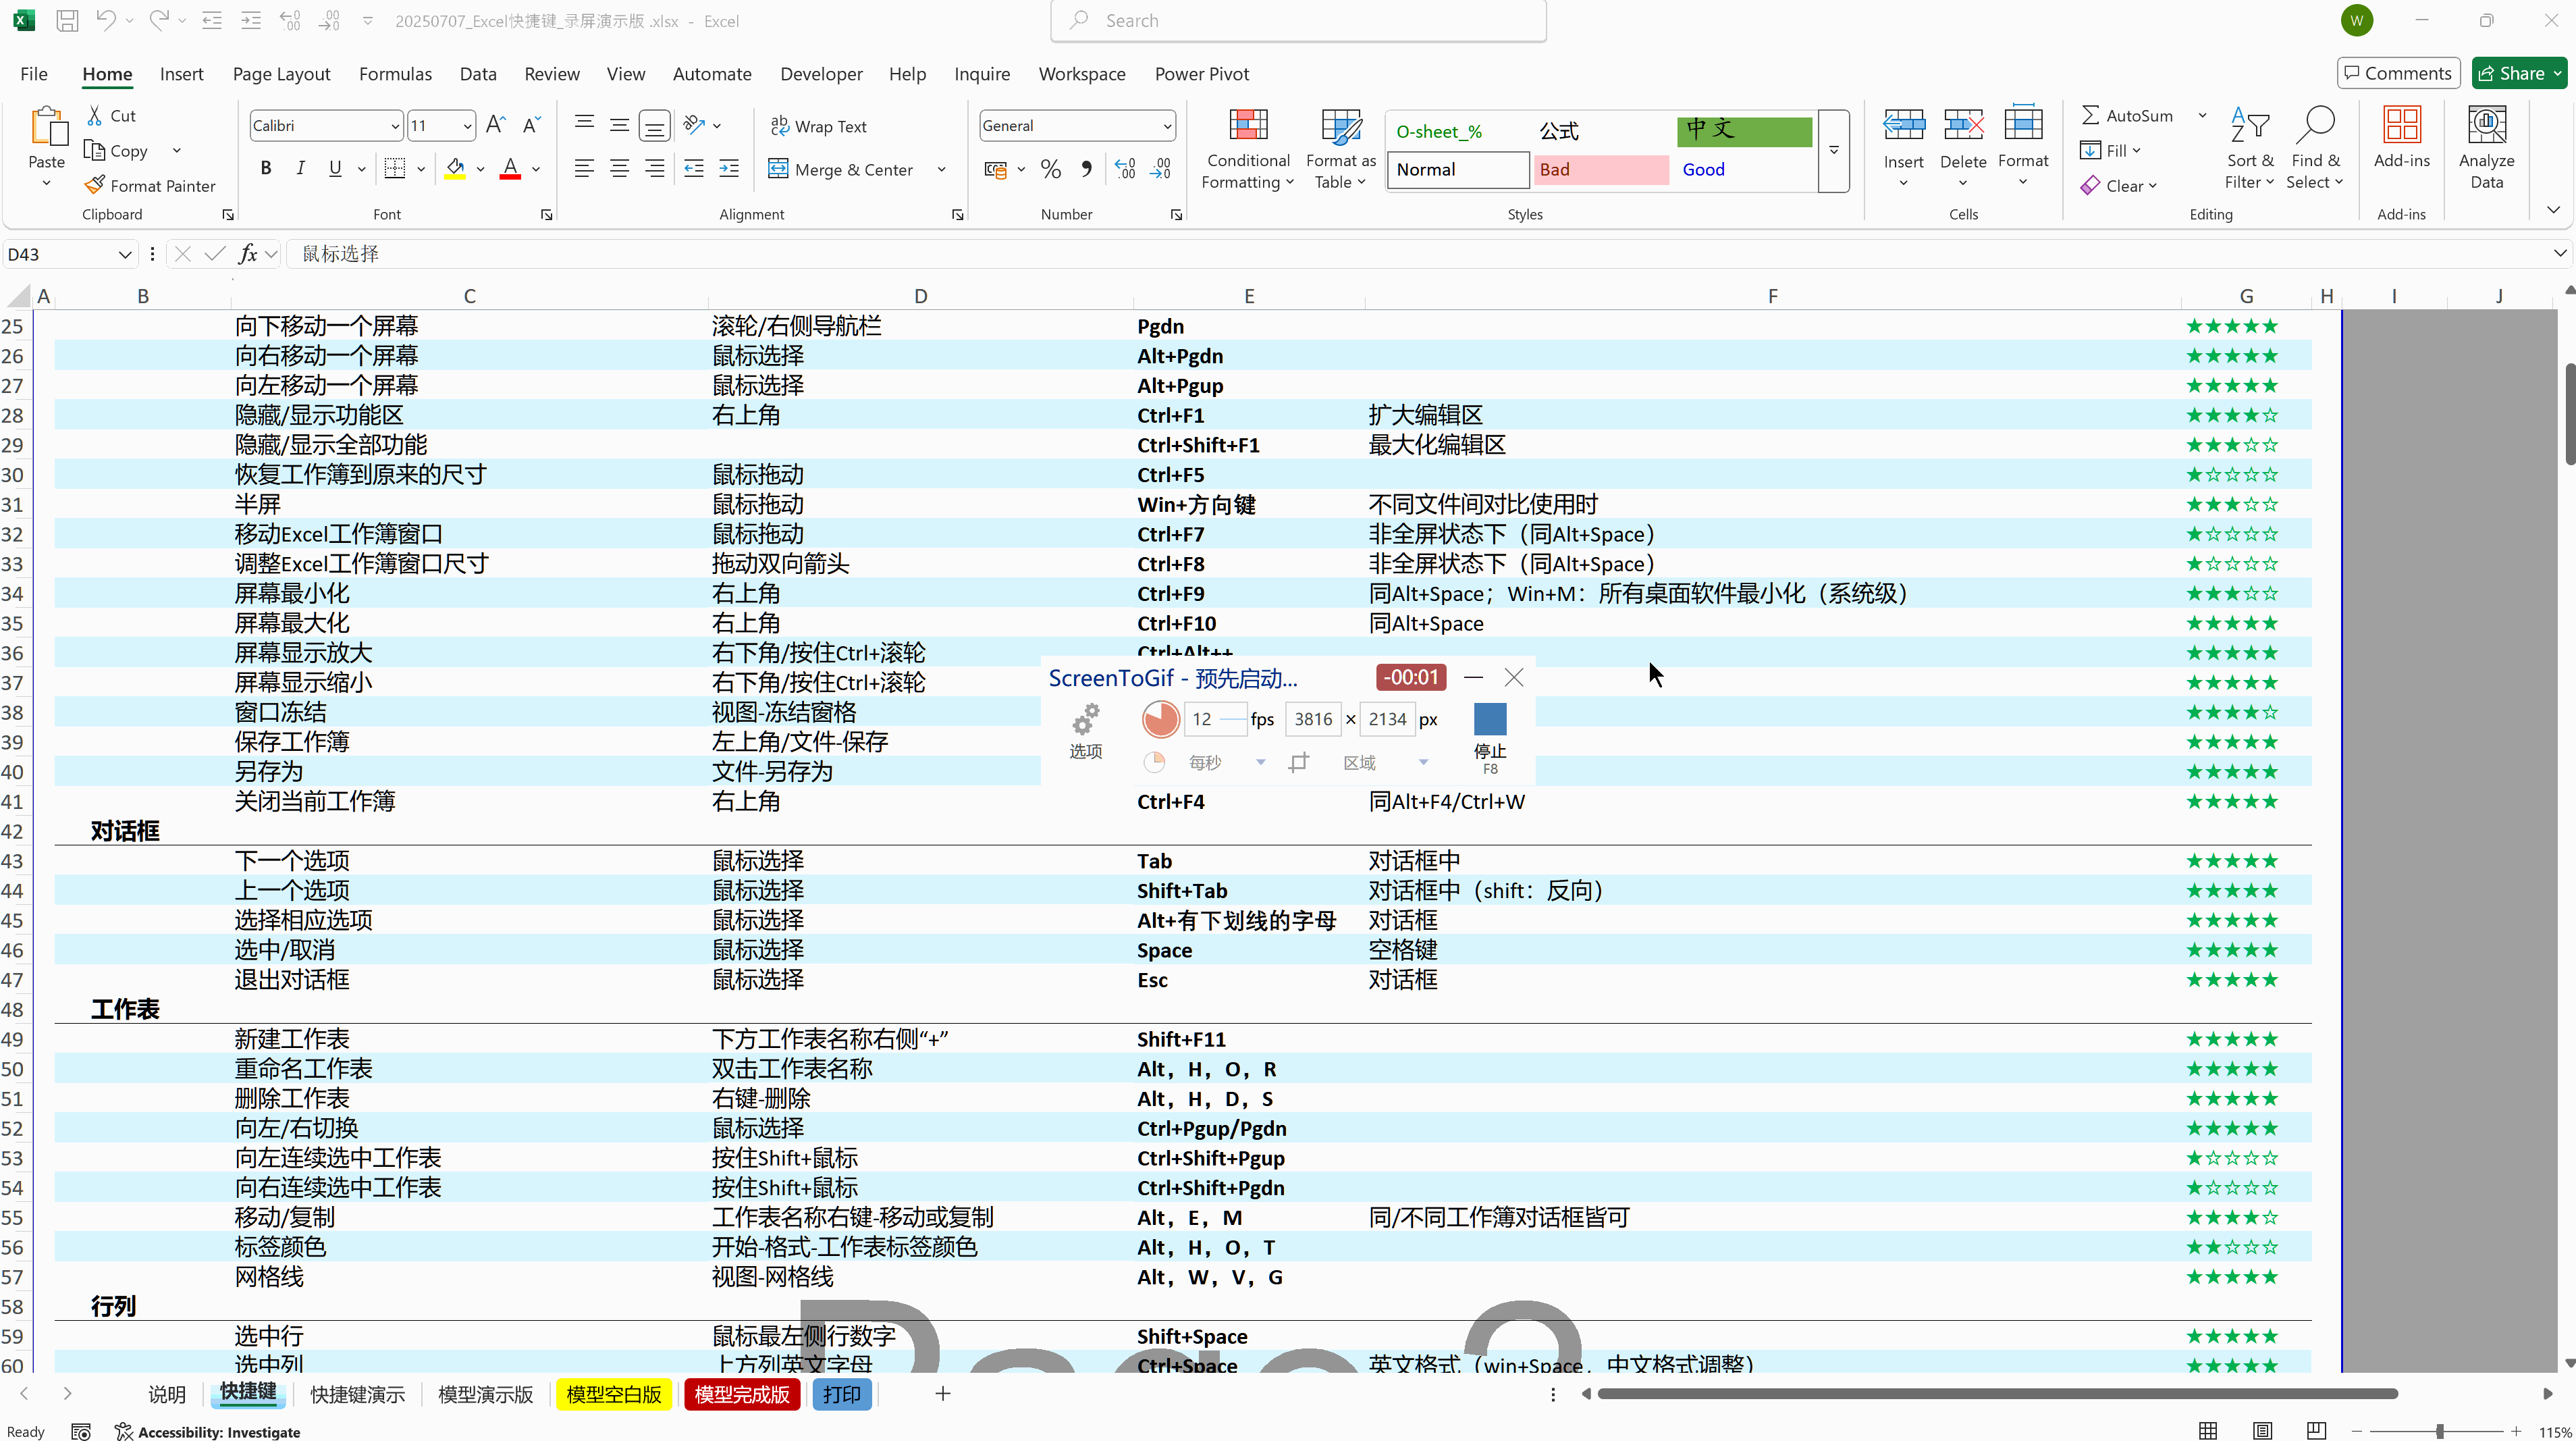The image size is (2576, 1441).
Task: Open the Formulas ribbon tab
Action: tap(395, 74)
